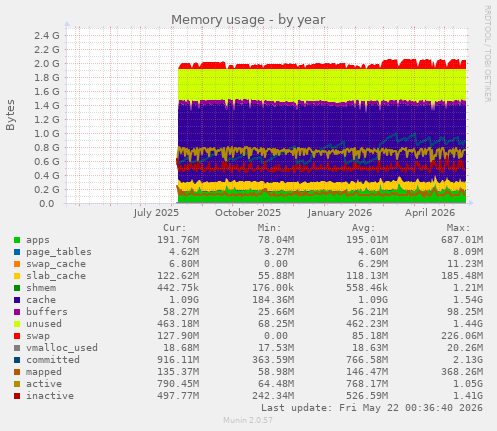Click the yellow slab_cache legend swatch
Screen dimensions: 497x431
click(x=17, y=276)
